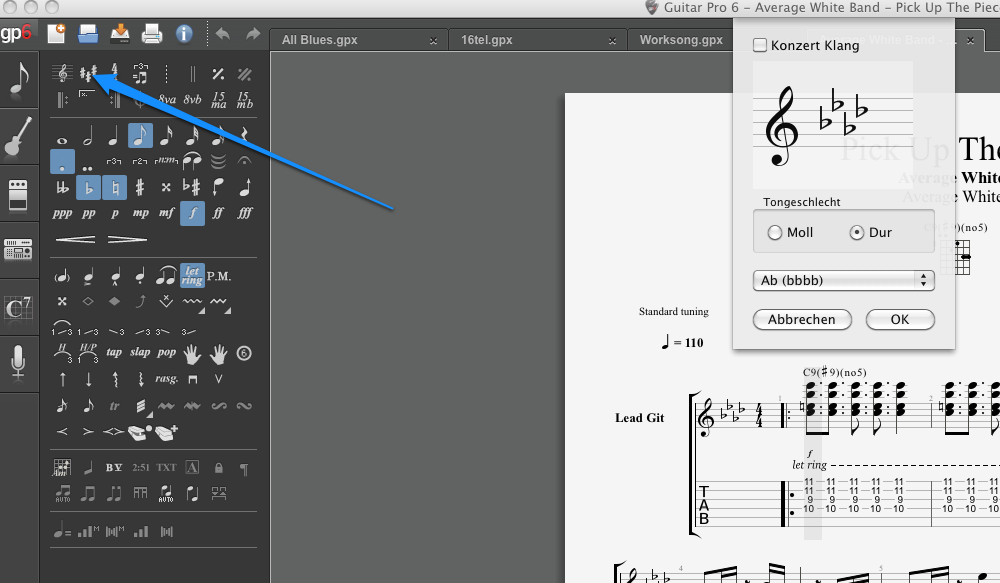Apply the 8vb octave marking

click(192, 100)
